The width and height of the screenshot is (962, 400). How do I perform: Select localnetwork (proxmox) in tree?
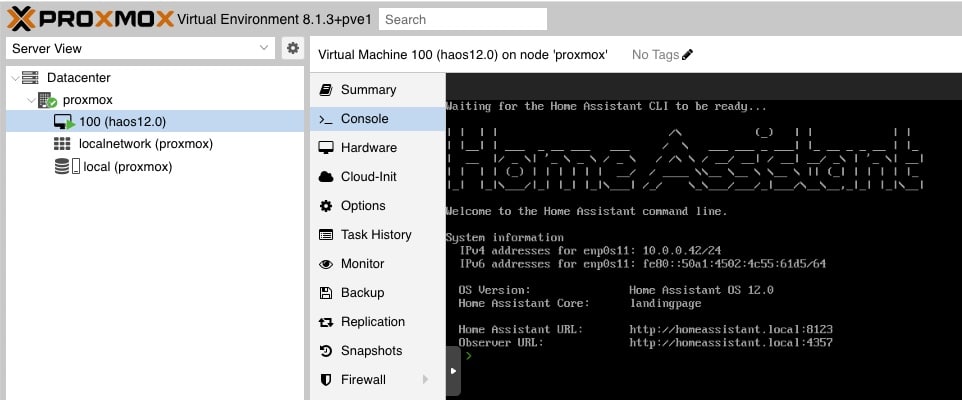pyautogui.click(x=145, y=144)
